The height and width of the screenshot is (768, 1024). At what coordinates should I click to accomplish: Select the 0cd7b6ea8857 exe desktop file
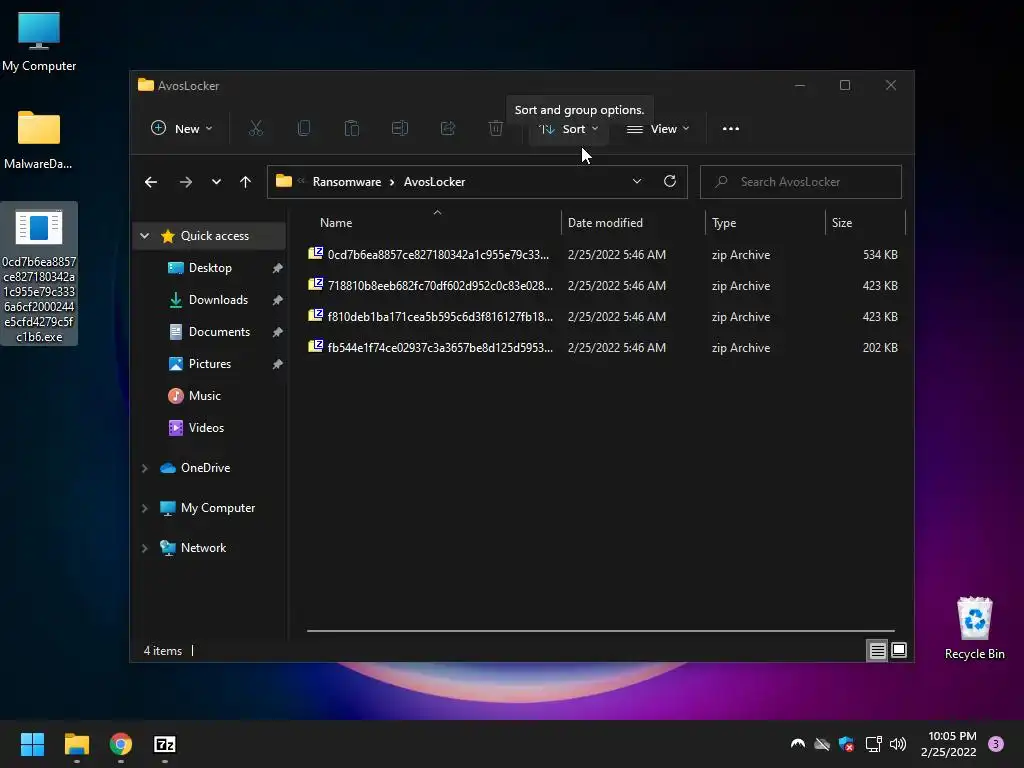point(39,274)
